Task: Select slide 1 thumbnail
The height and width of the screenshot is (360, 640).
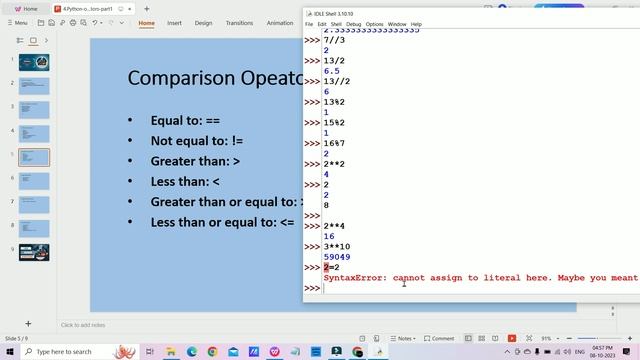Action: [x=34, y=62]
